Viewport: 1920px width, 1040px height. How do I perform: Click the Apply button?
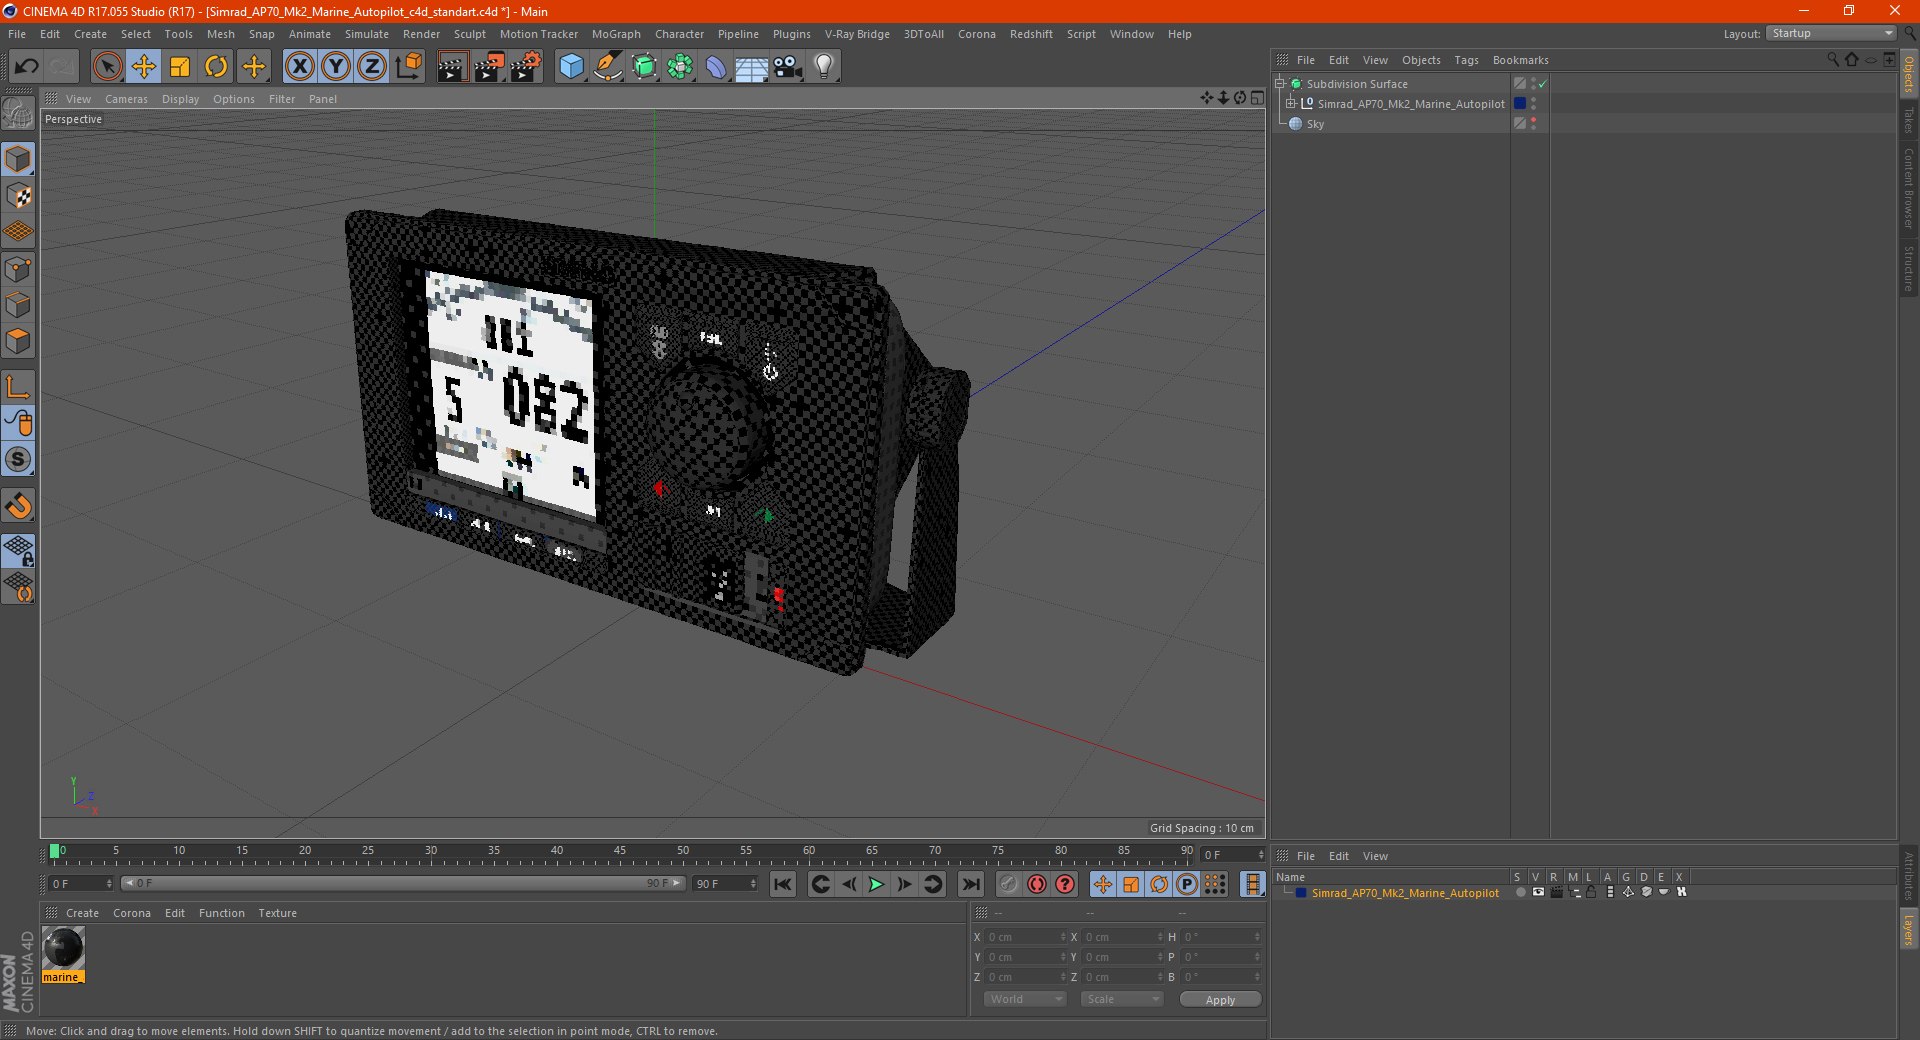pyautogui.click(x=1220, y=999)
